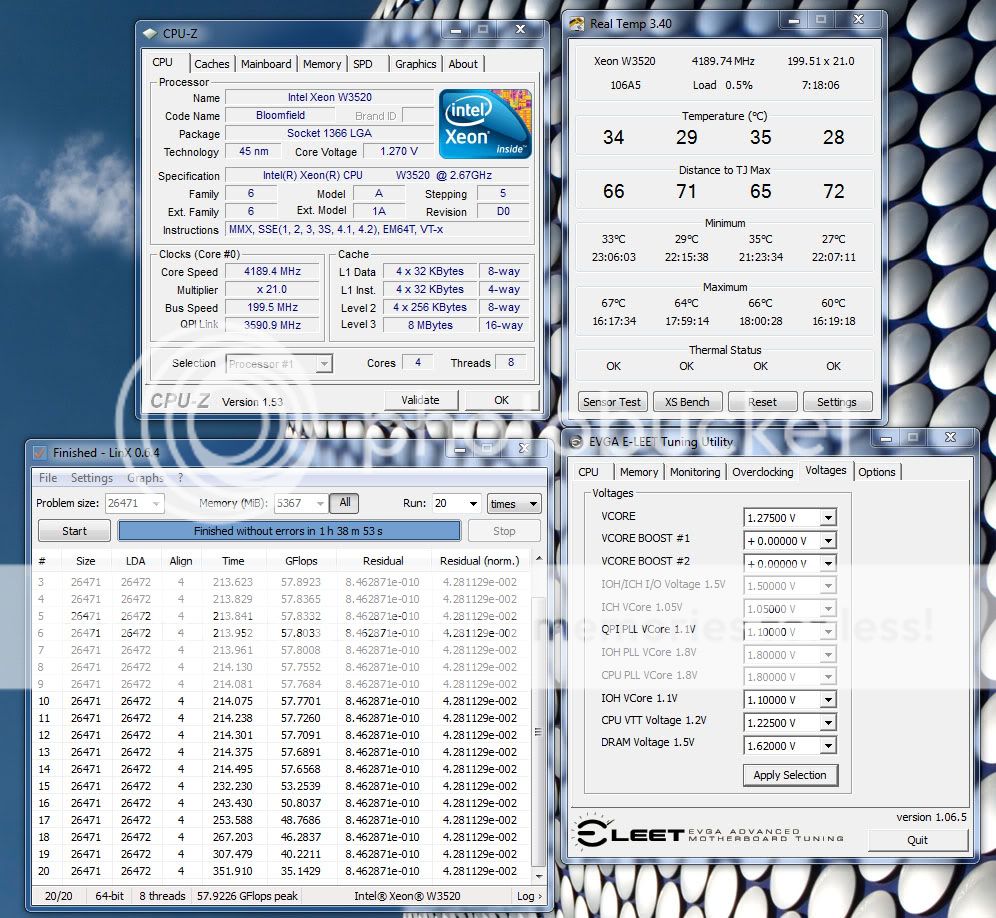Open the Memory tab in CPU-Z
This screenshot has height=918, width=996.
[322, 64]
